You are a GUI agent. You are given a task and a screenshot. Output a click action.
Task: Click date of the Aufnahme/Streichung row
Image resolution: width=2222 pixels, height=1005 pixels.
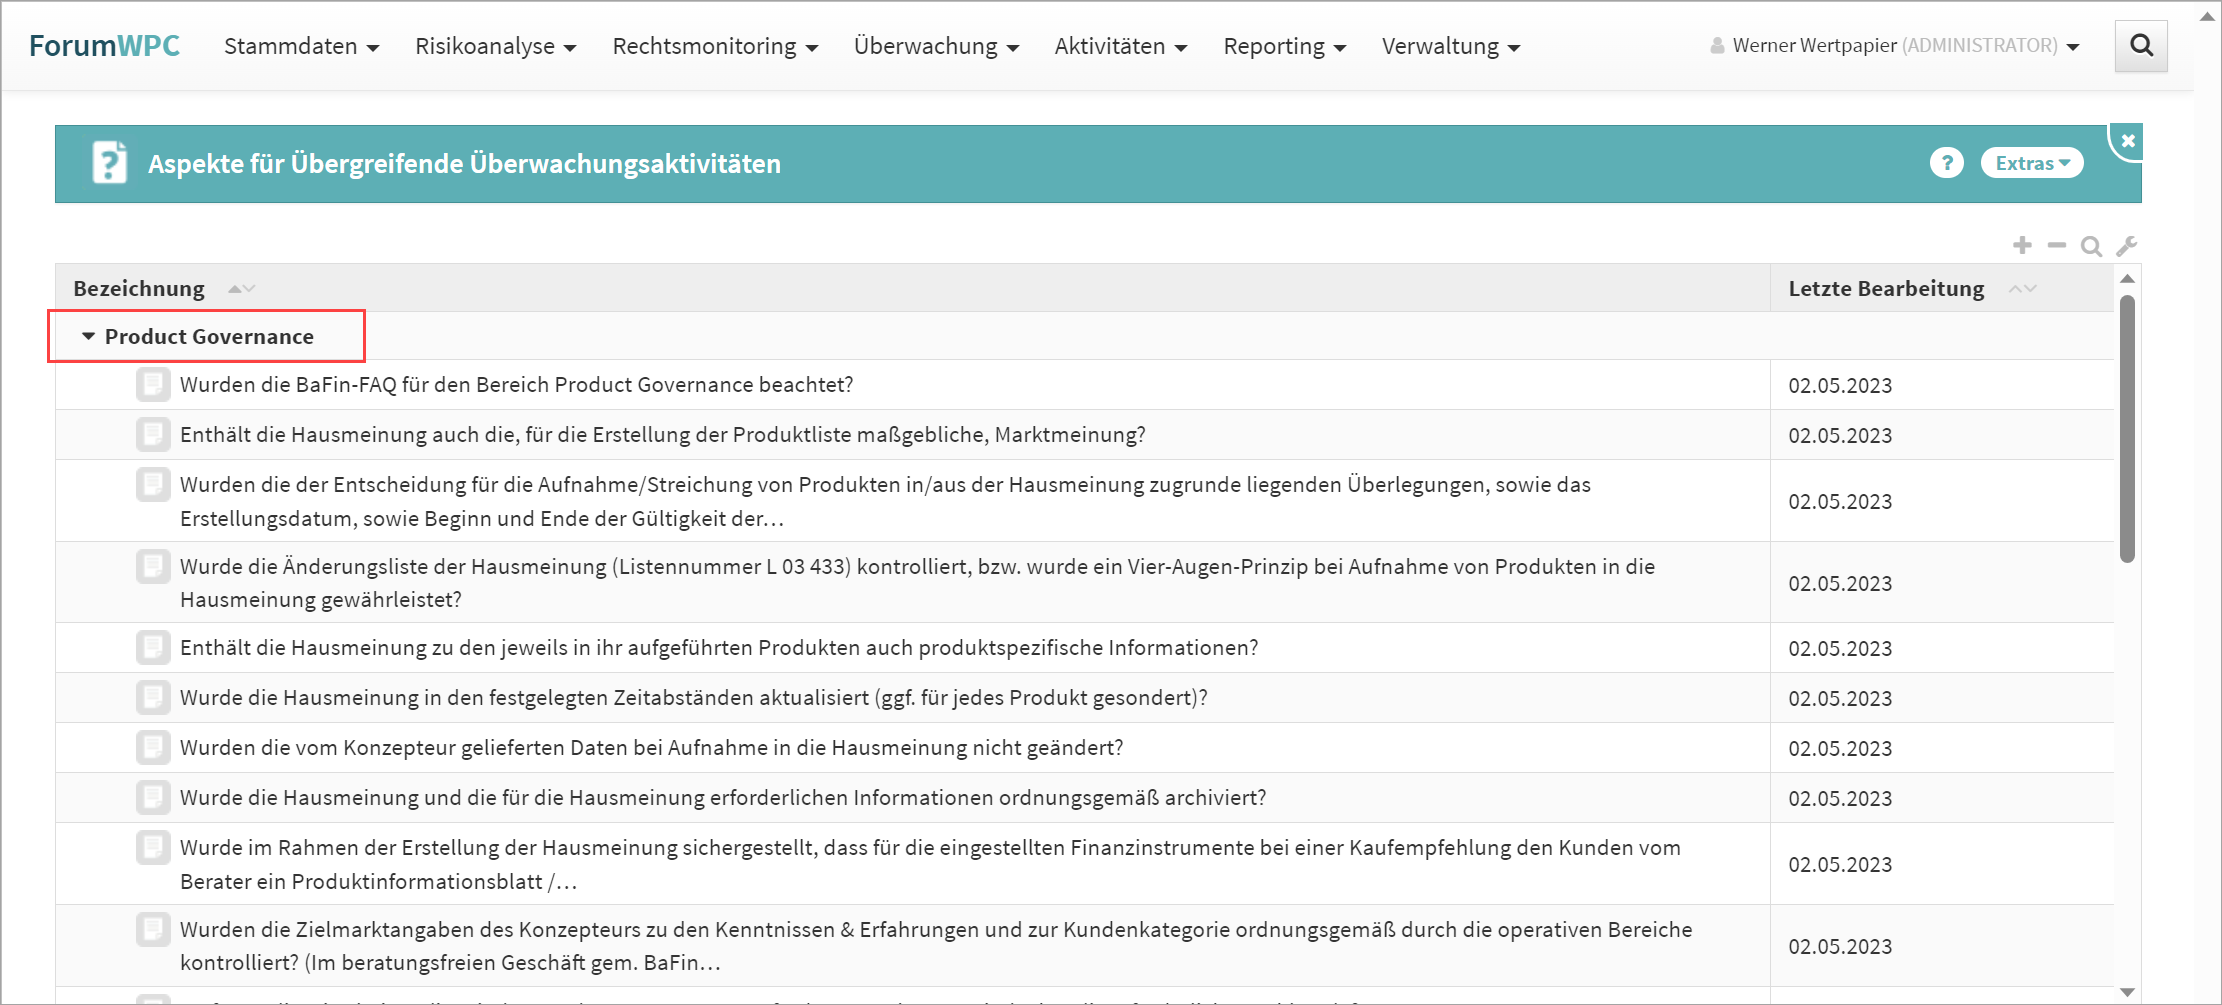click(x=1840, y=501)
